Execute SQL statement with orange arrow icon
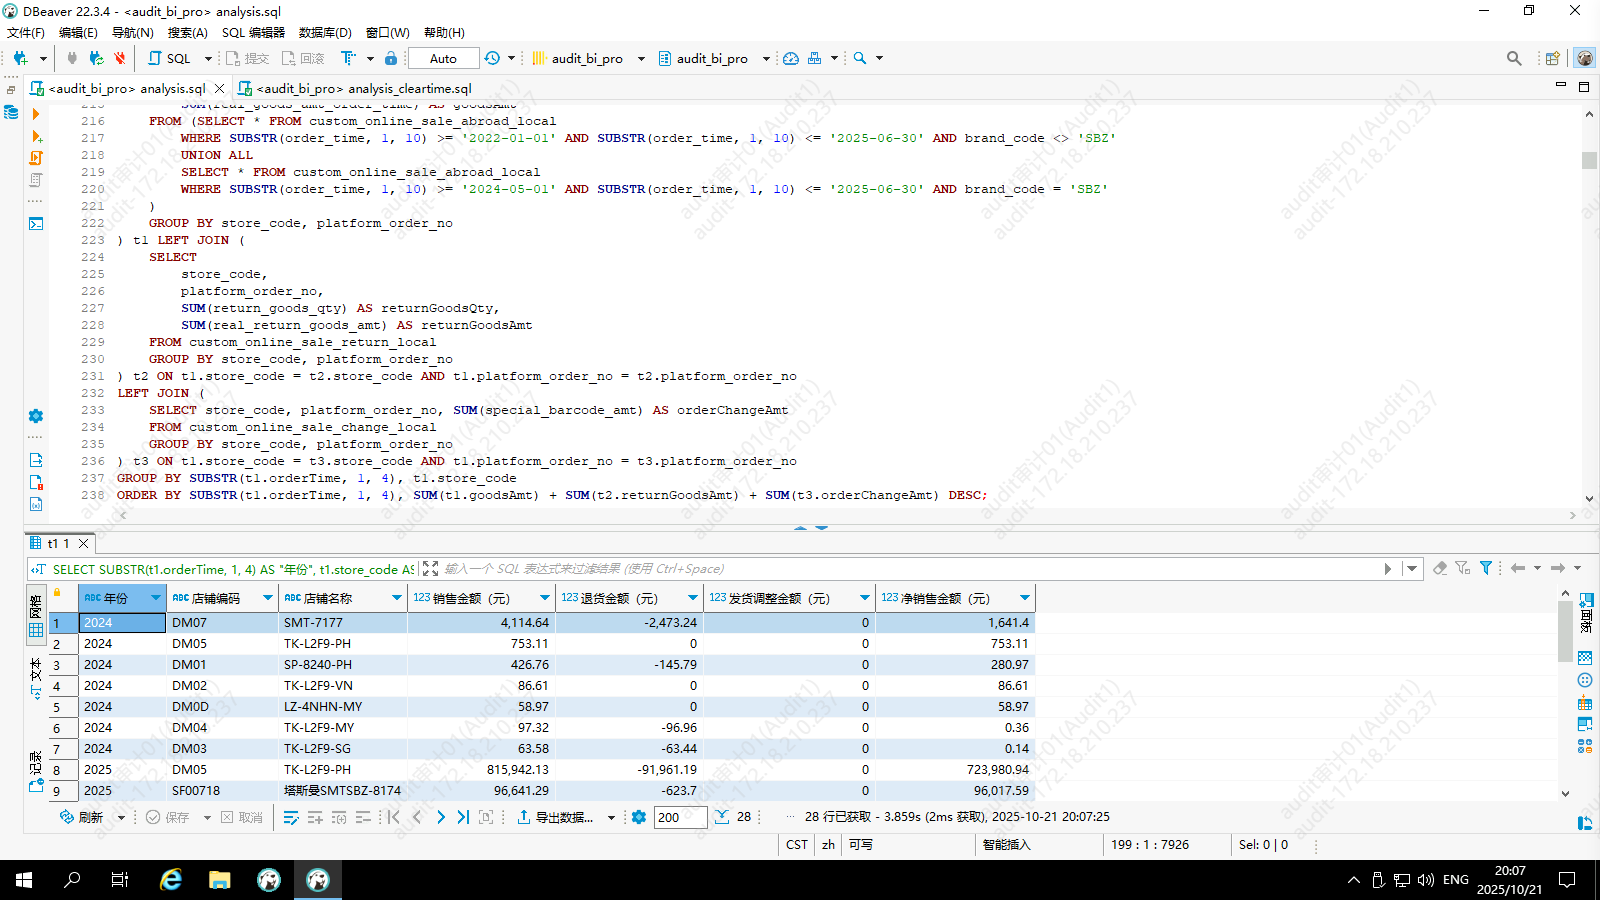Screen dimensions: 1600x900 point(36,114)
